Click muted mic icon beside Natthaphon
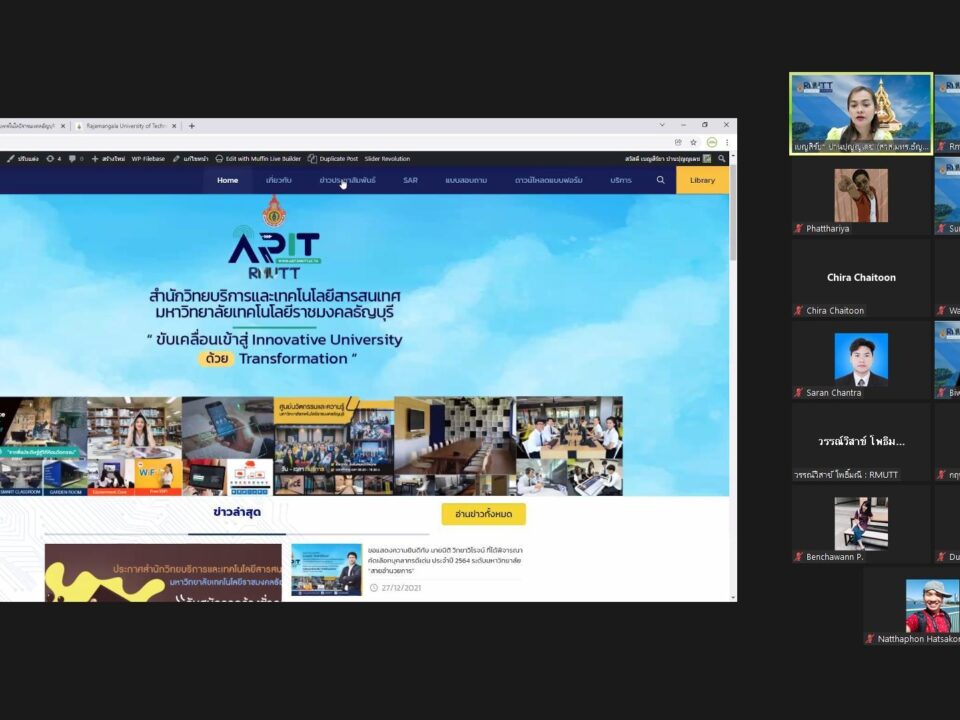The height and width of the screenshot is (720, 960). (x=870, y=639)
